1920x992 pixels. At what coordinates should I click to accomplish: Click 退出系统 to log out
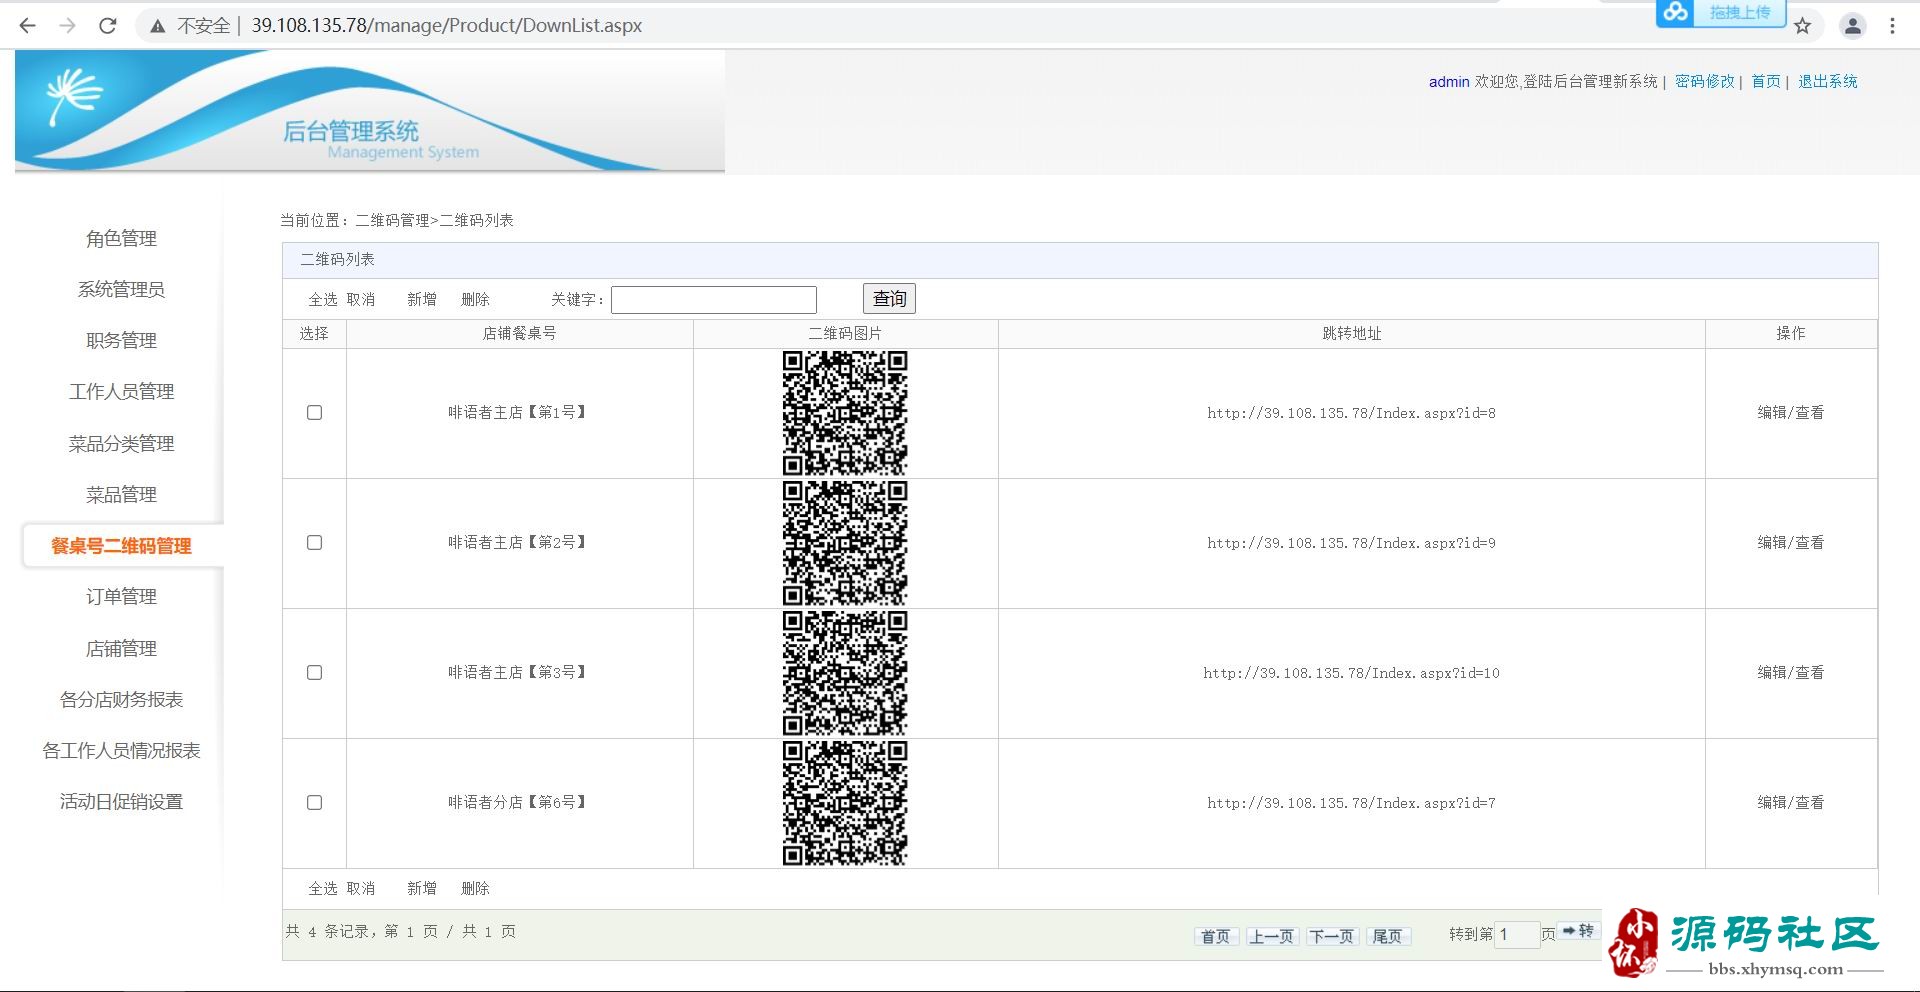[1828, 81]
